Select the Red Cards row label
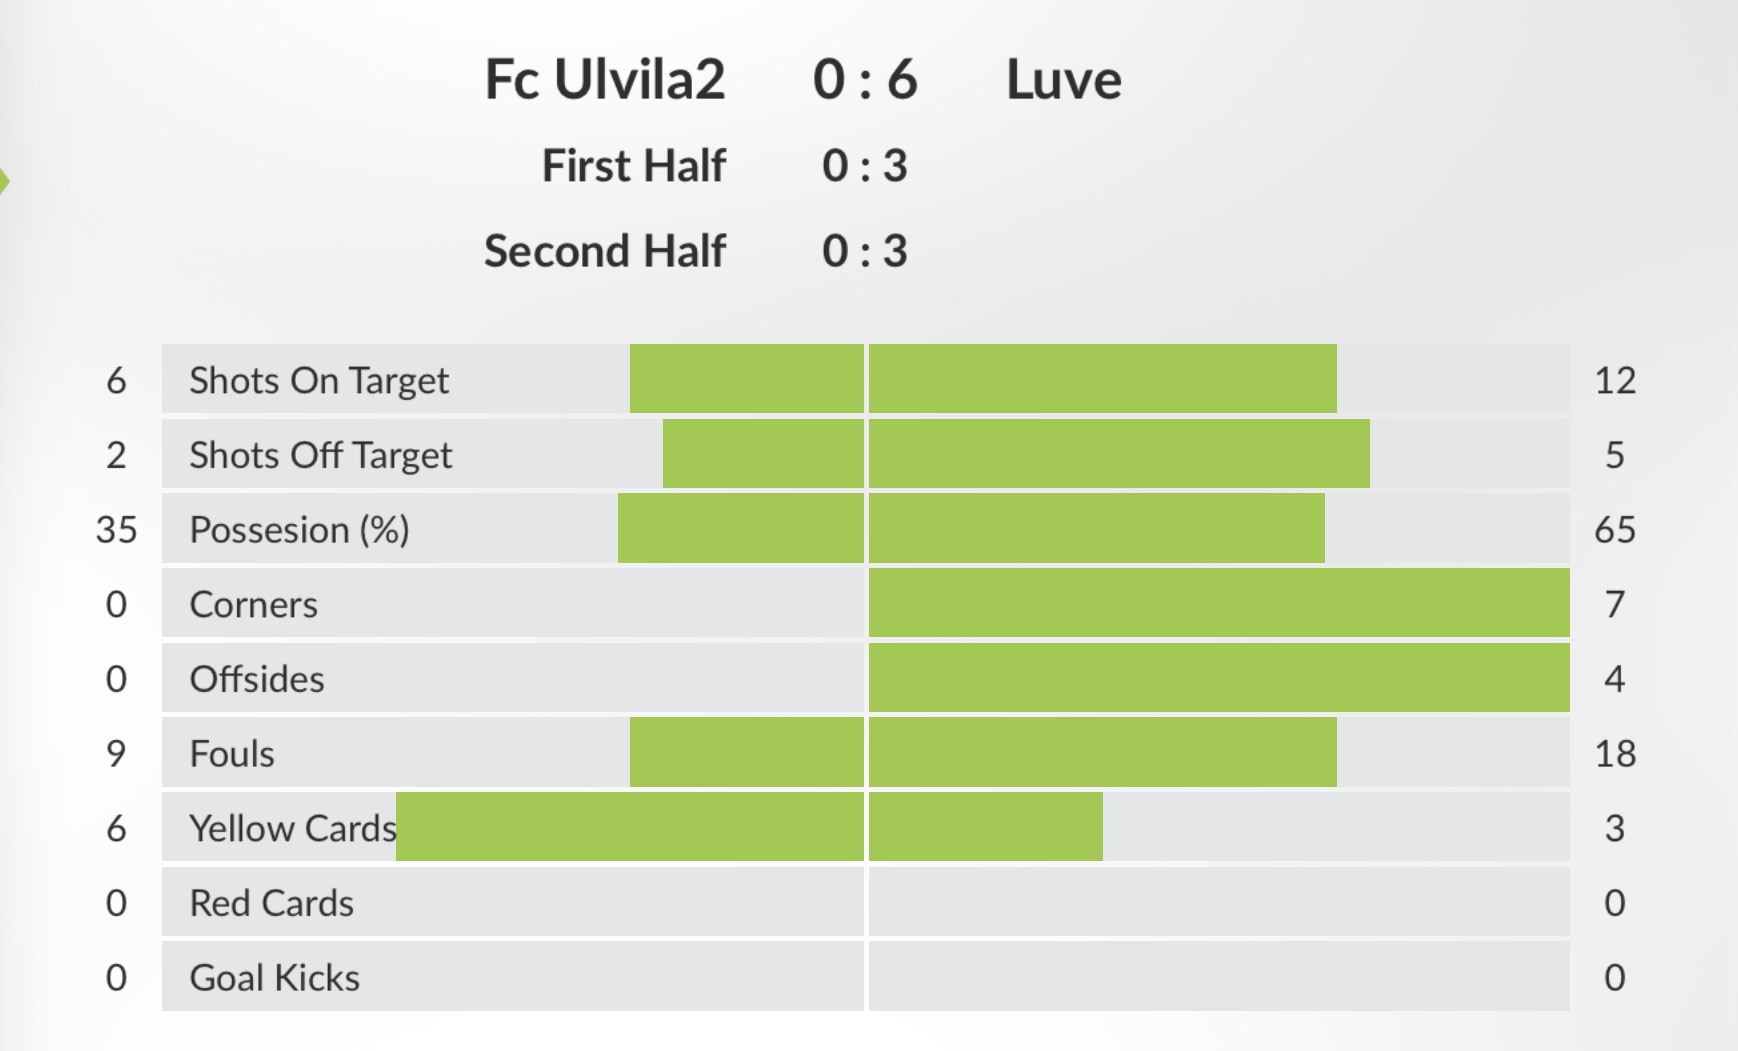Image resolution: width=1738 pixels, height=1051 pixels. pyautogui.click(x=271, y=903)
